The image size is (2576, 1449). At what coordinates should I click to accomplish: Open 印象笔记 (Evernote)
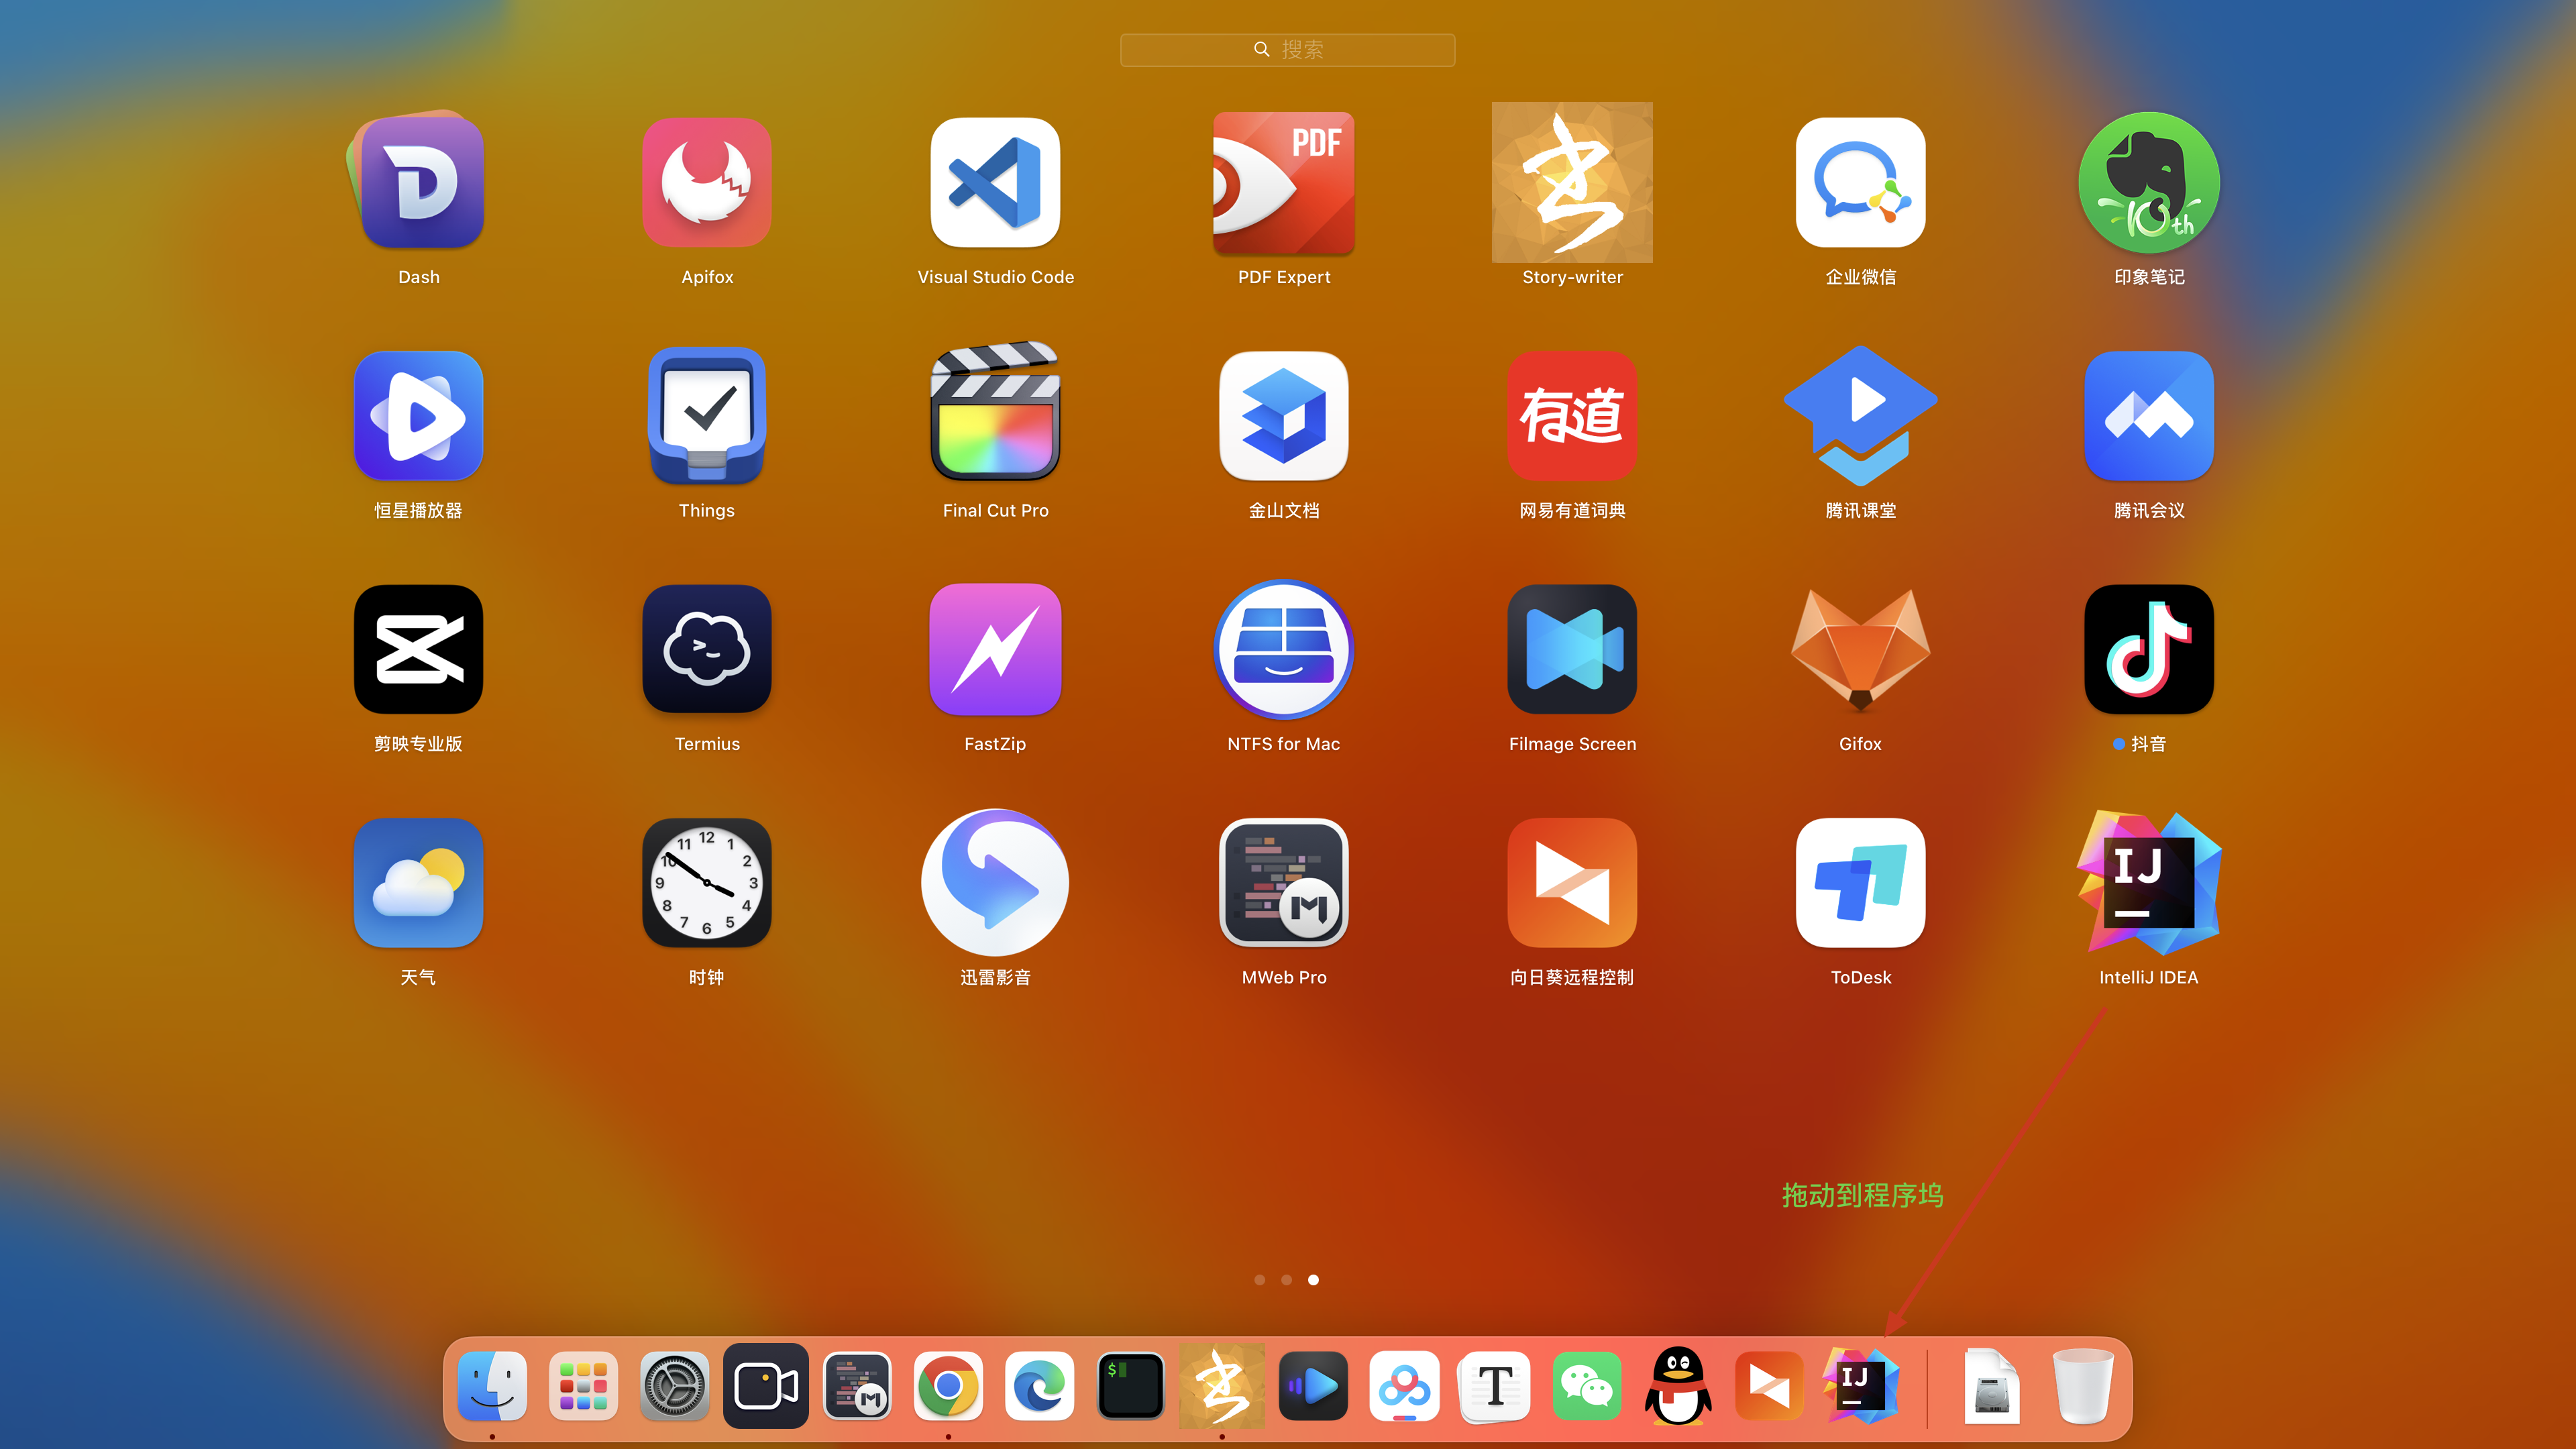point(2149,182)
